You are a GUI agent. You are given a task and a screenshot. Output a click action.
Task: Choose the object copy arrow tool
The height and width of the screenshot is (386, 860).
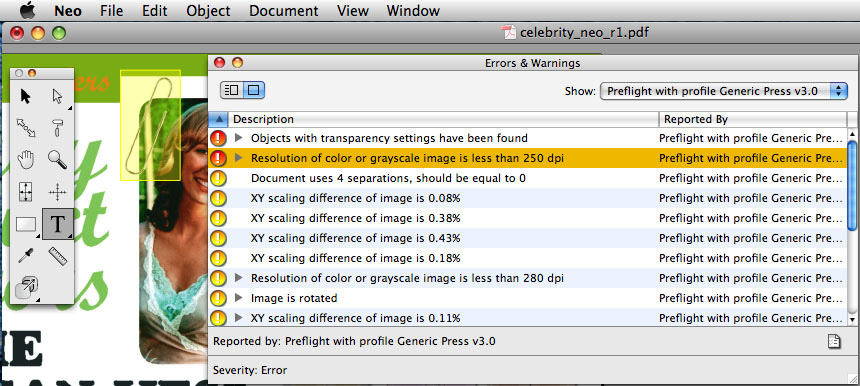point(25,287)
